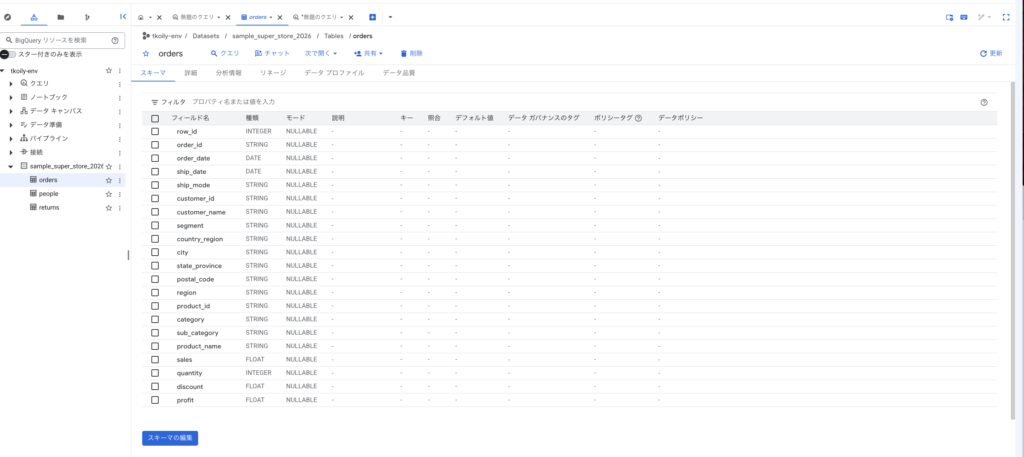
Task: Open the tab overflow dropdown arrow after plus
Action: [390, 17]
